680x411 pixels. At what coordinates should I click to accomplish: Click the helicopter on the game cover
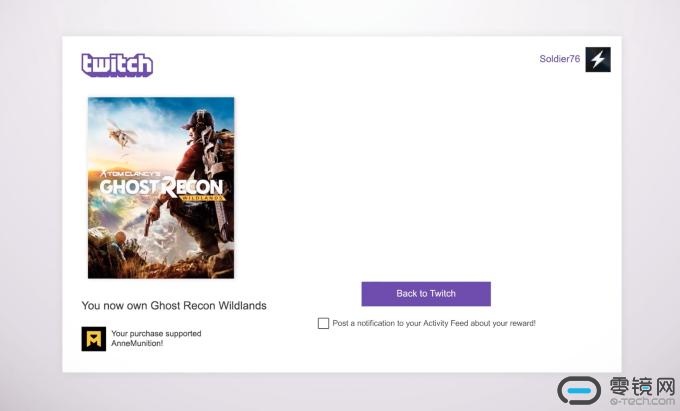click(122, 134)
